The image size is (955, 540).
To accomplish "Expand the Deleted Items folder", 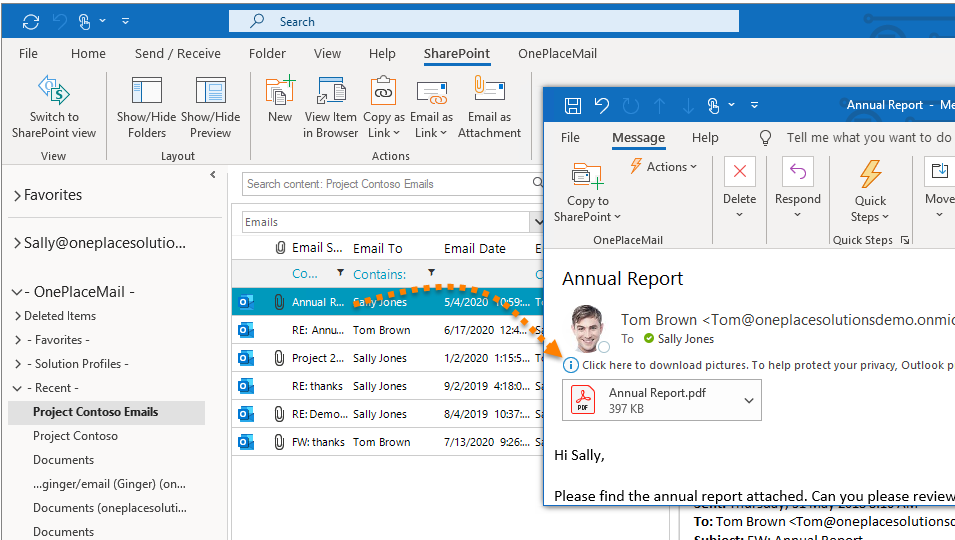I will 18,316.
